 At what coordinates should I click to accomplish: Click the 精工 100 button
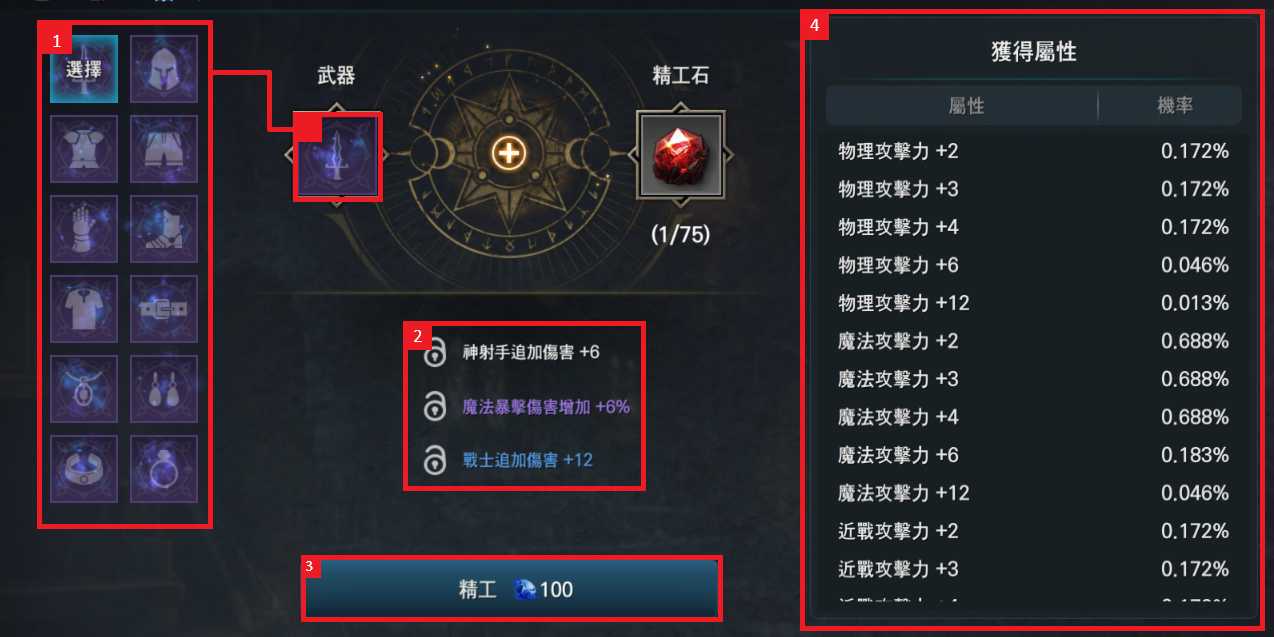(512, 589)
